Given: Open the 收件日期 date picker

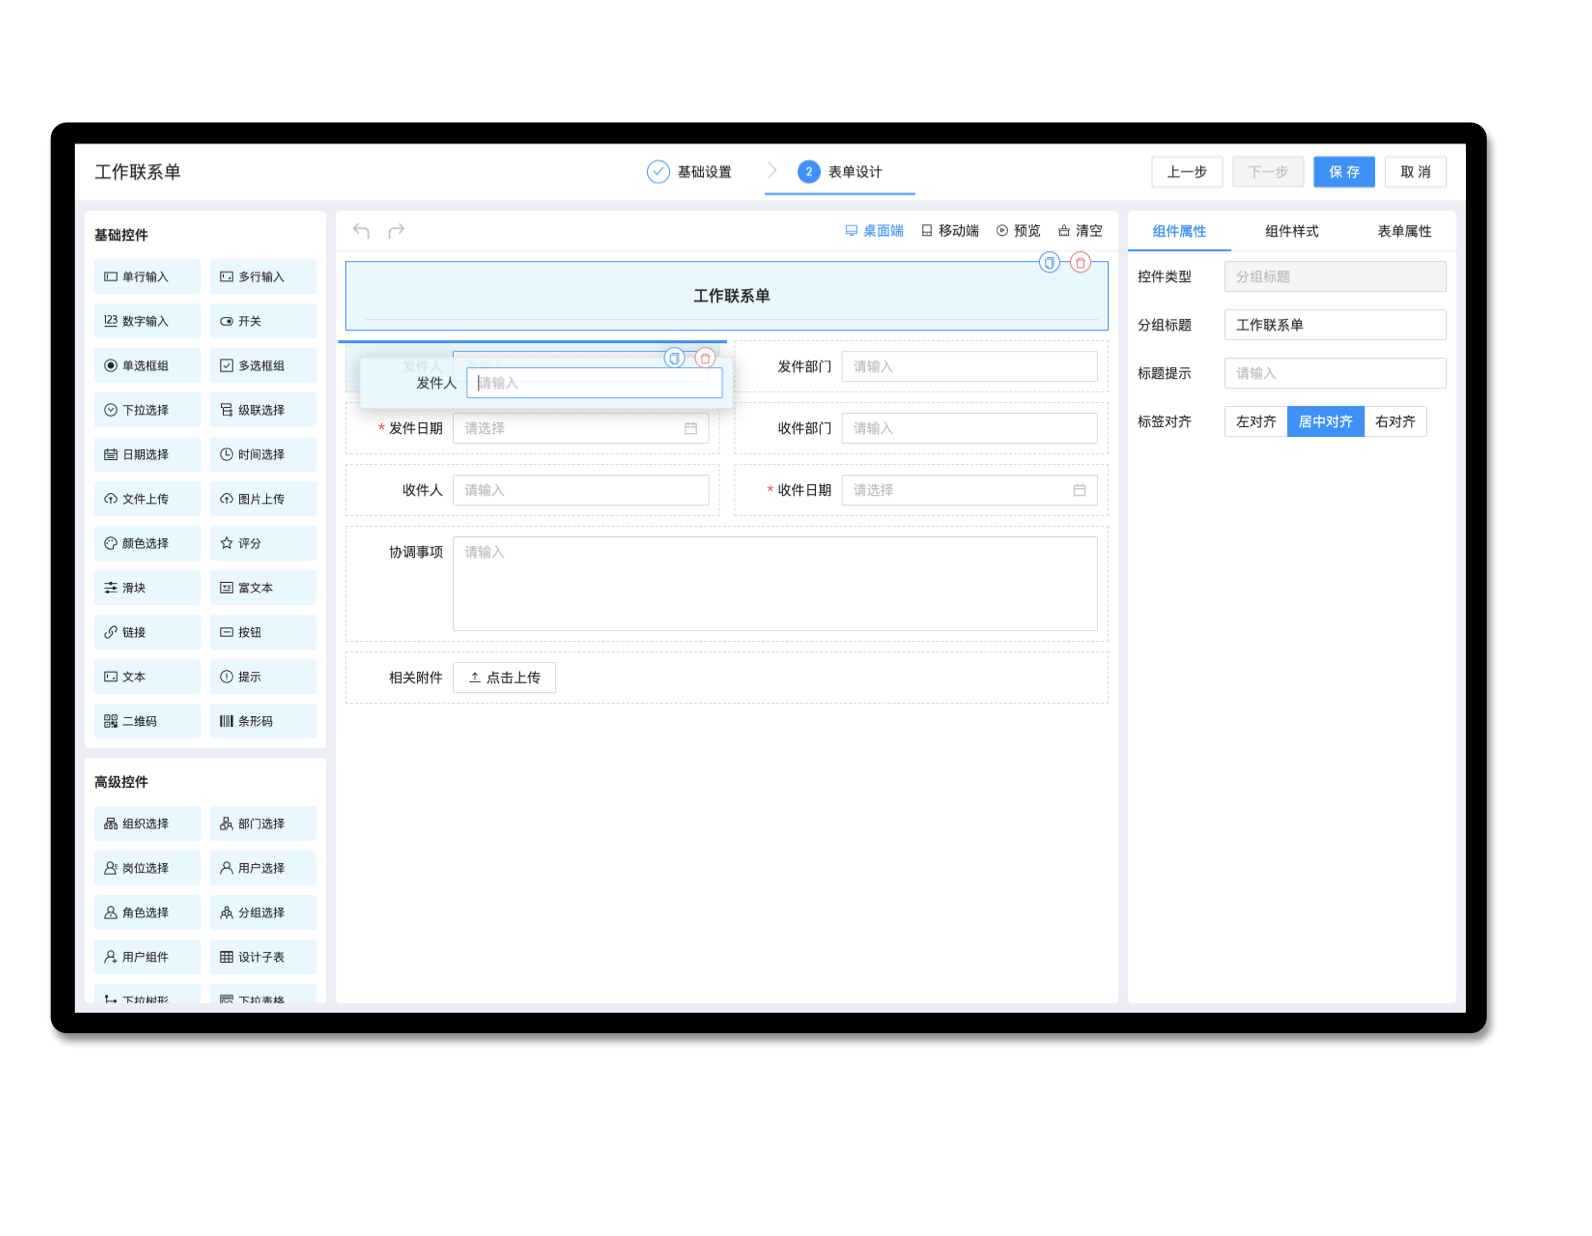Looking at the screenshot, I should [x=968, y=490].
